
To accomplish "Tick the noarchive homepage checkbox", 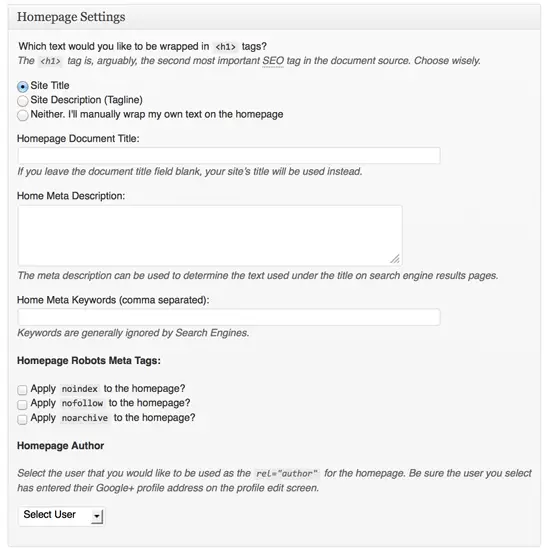I will 22,419.
